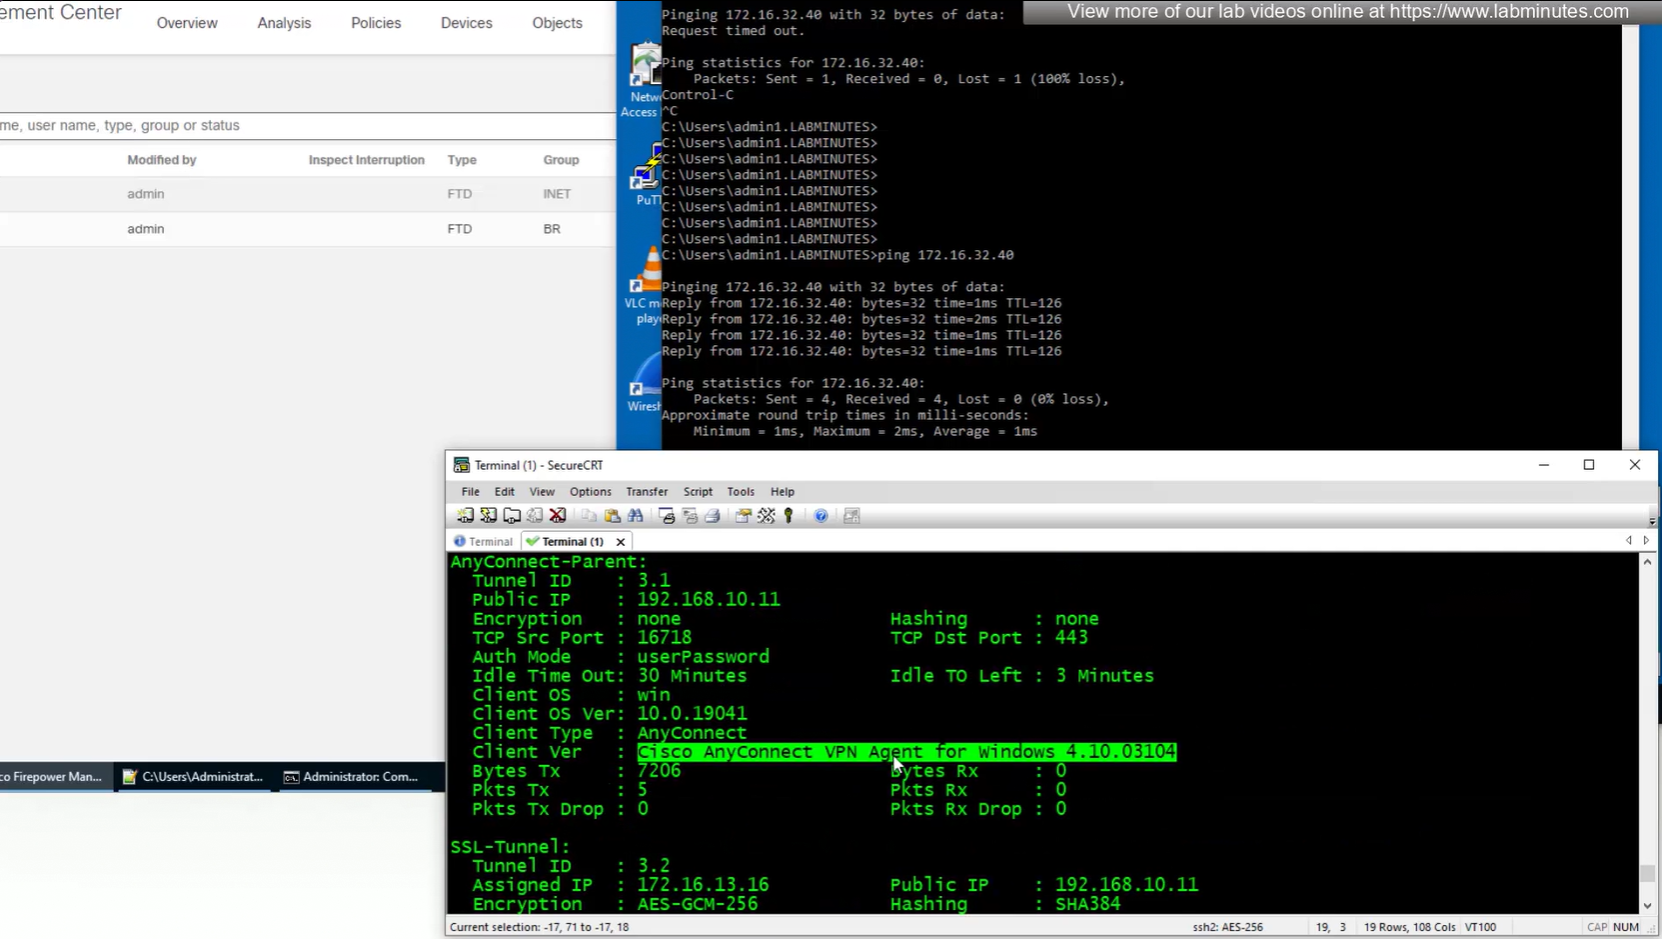Open the Script menu
The width and height of the screenshot is (1662, 939).
[697, 492]
